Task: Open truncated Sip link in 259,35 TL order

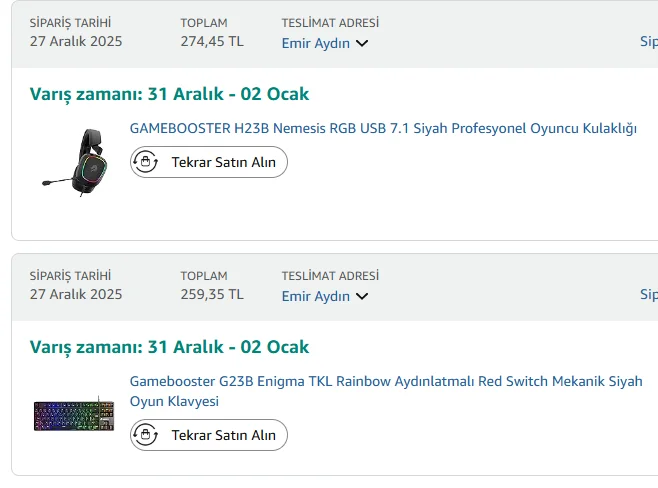Action: coord(648,295)
